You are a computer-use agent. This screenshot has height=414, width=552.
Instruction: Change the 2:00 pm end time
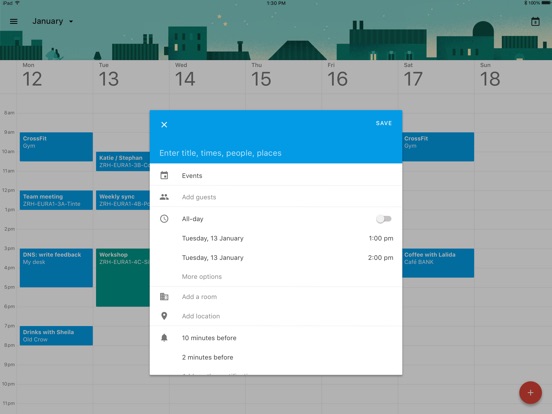(x=381, y=258)
